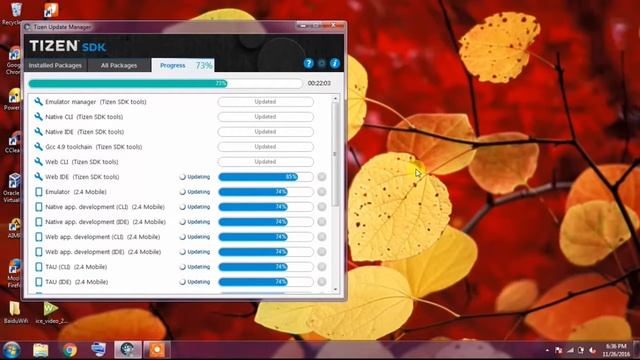Switch to All Packages tab
Viewport: 640px width, 360px height.
(x=119, y=65)
